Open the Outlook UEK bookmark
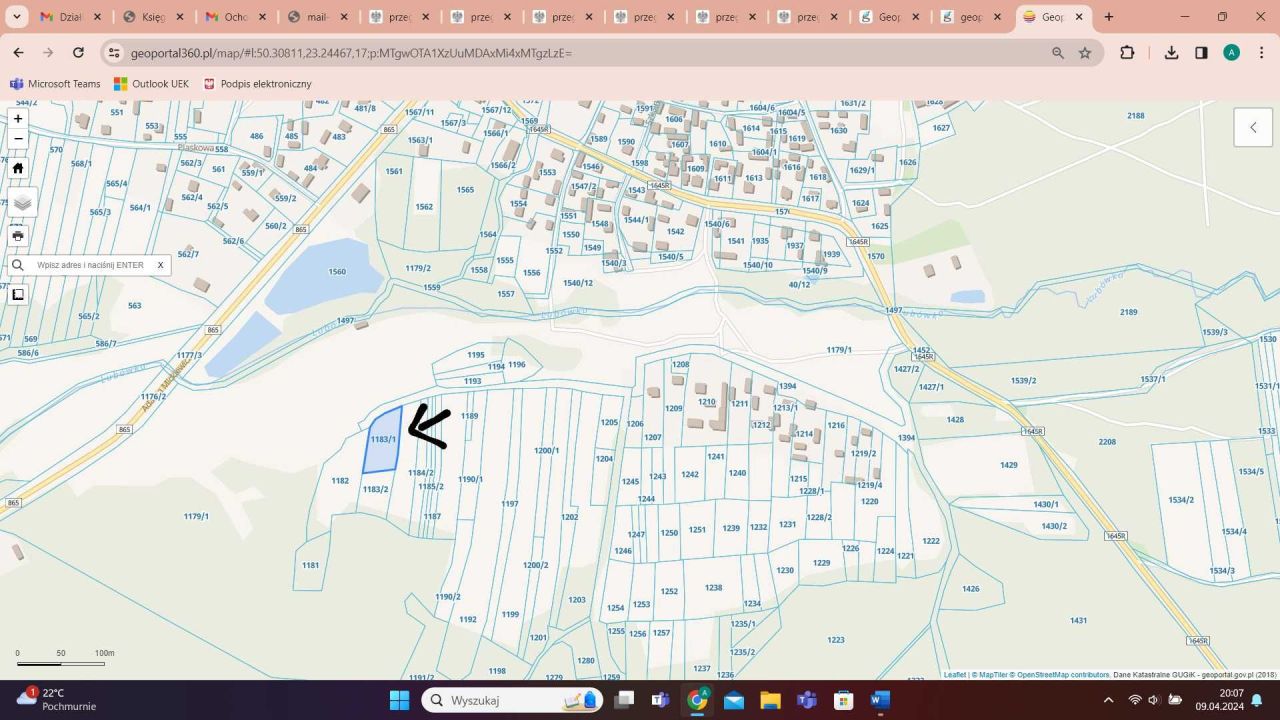 [x=151, y=84]
